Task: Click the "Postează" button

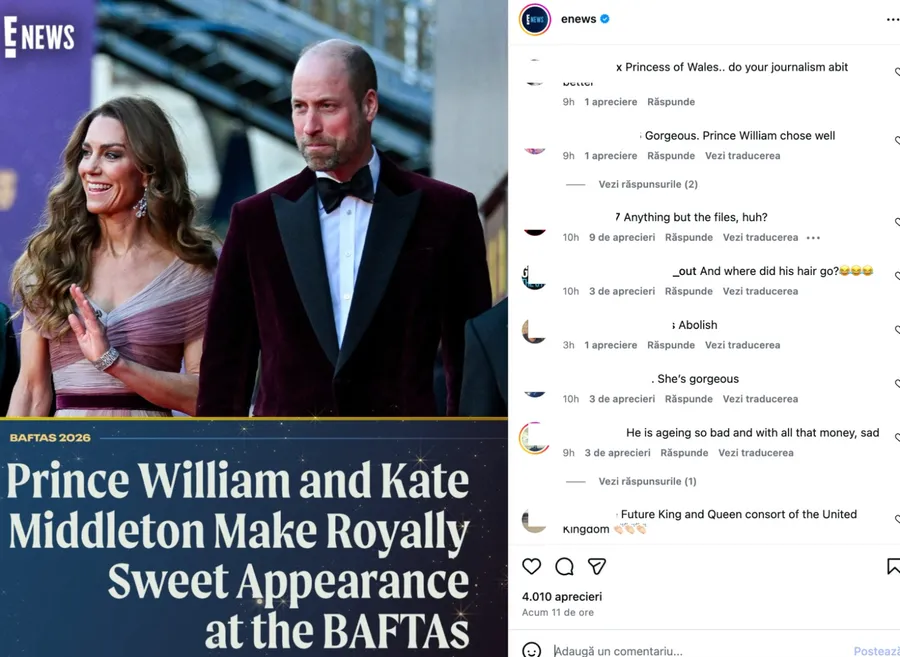Action: 876,651
